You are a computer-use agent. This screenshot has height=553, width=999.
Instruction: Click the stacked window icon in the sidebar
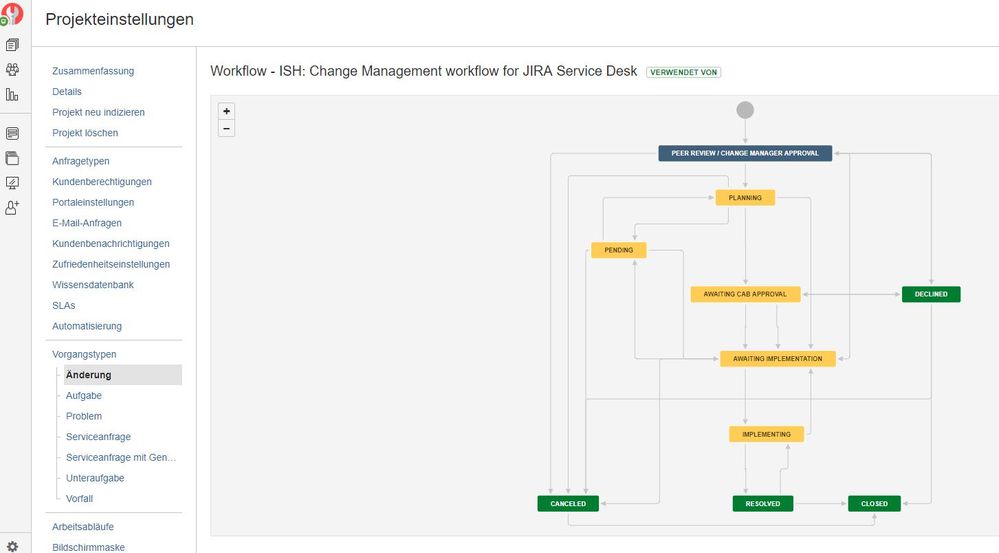pos(12,158)
